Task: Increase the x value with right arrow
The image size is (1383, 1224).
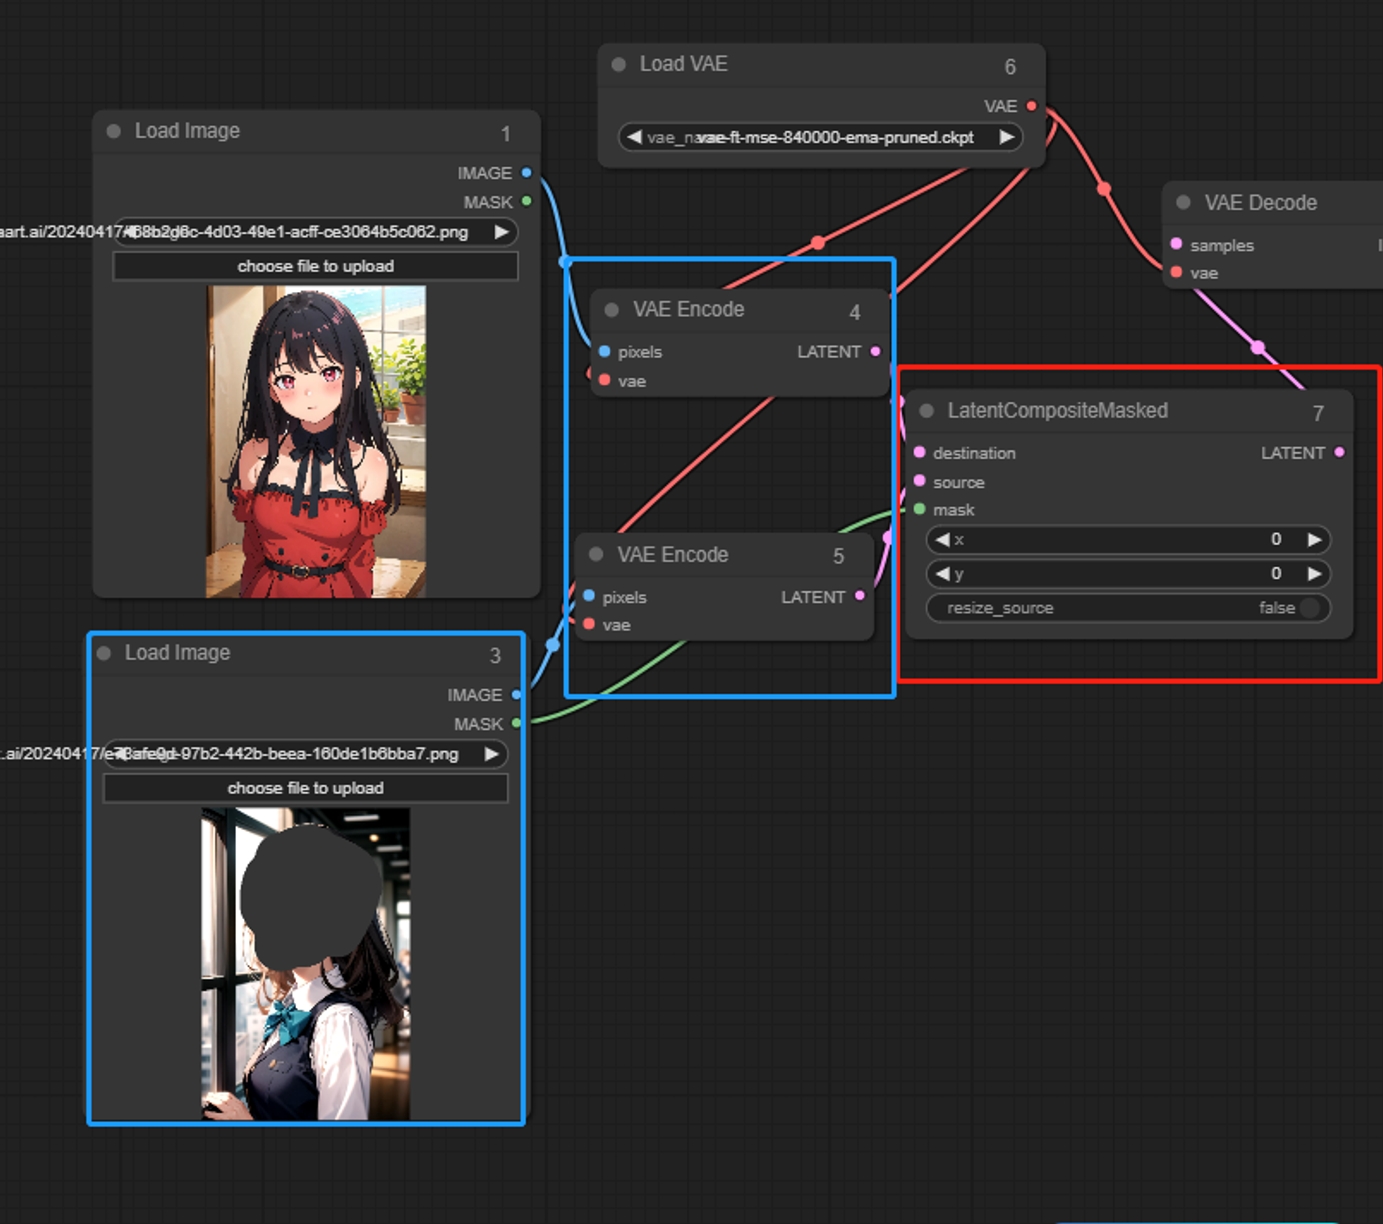Action: 1314,540
